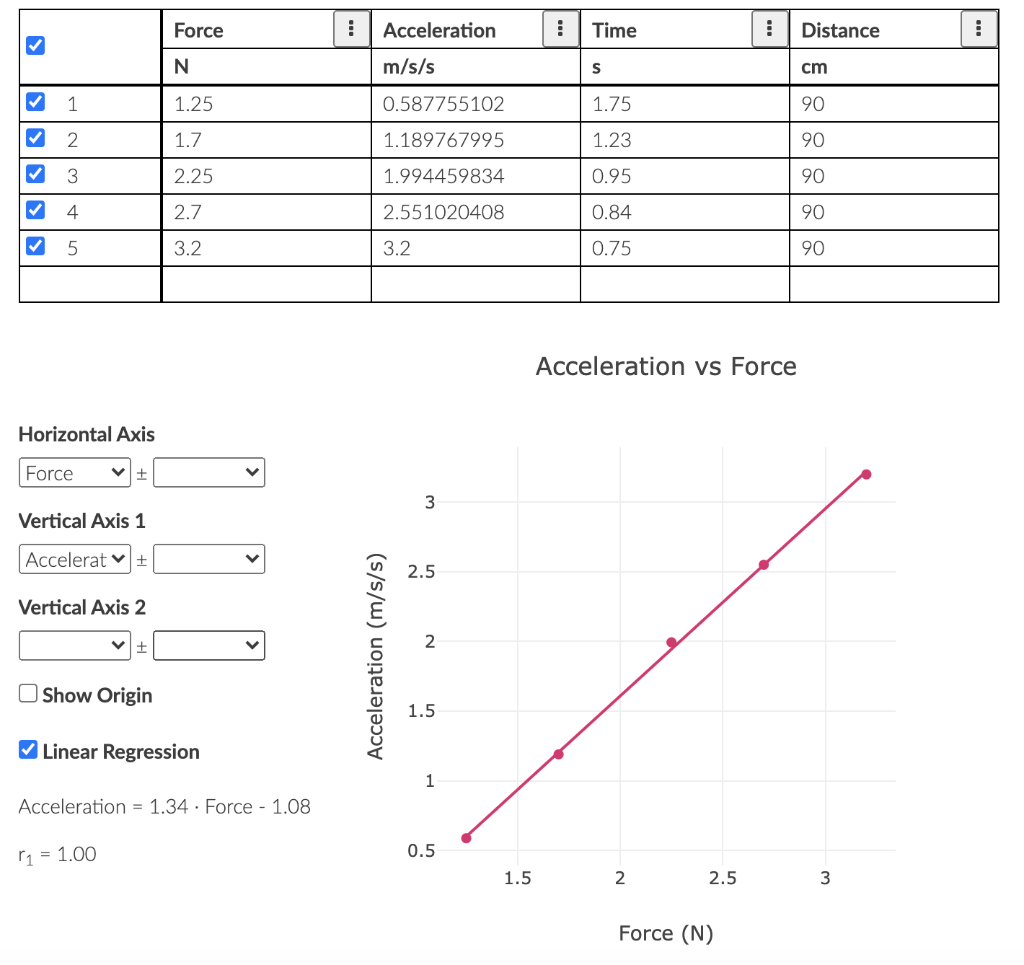Open the Horizontal Axis uncertainty dropdown

click(x=209, y=472)
